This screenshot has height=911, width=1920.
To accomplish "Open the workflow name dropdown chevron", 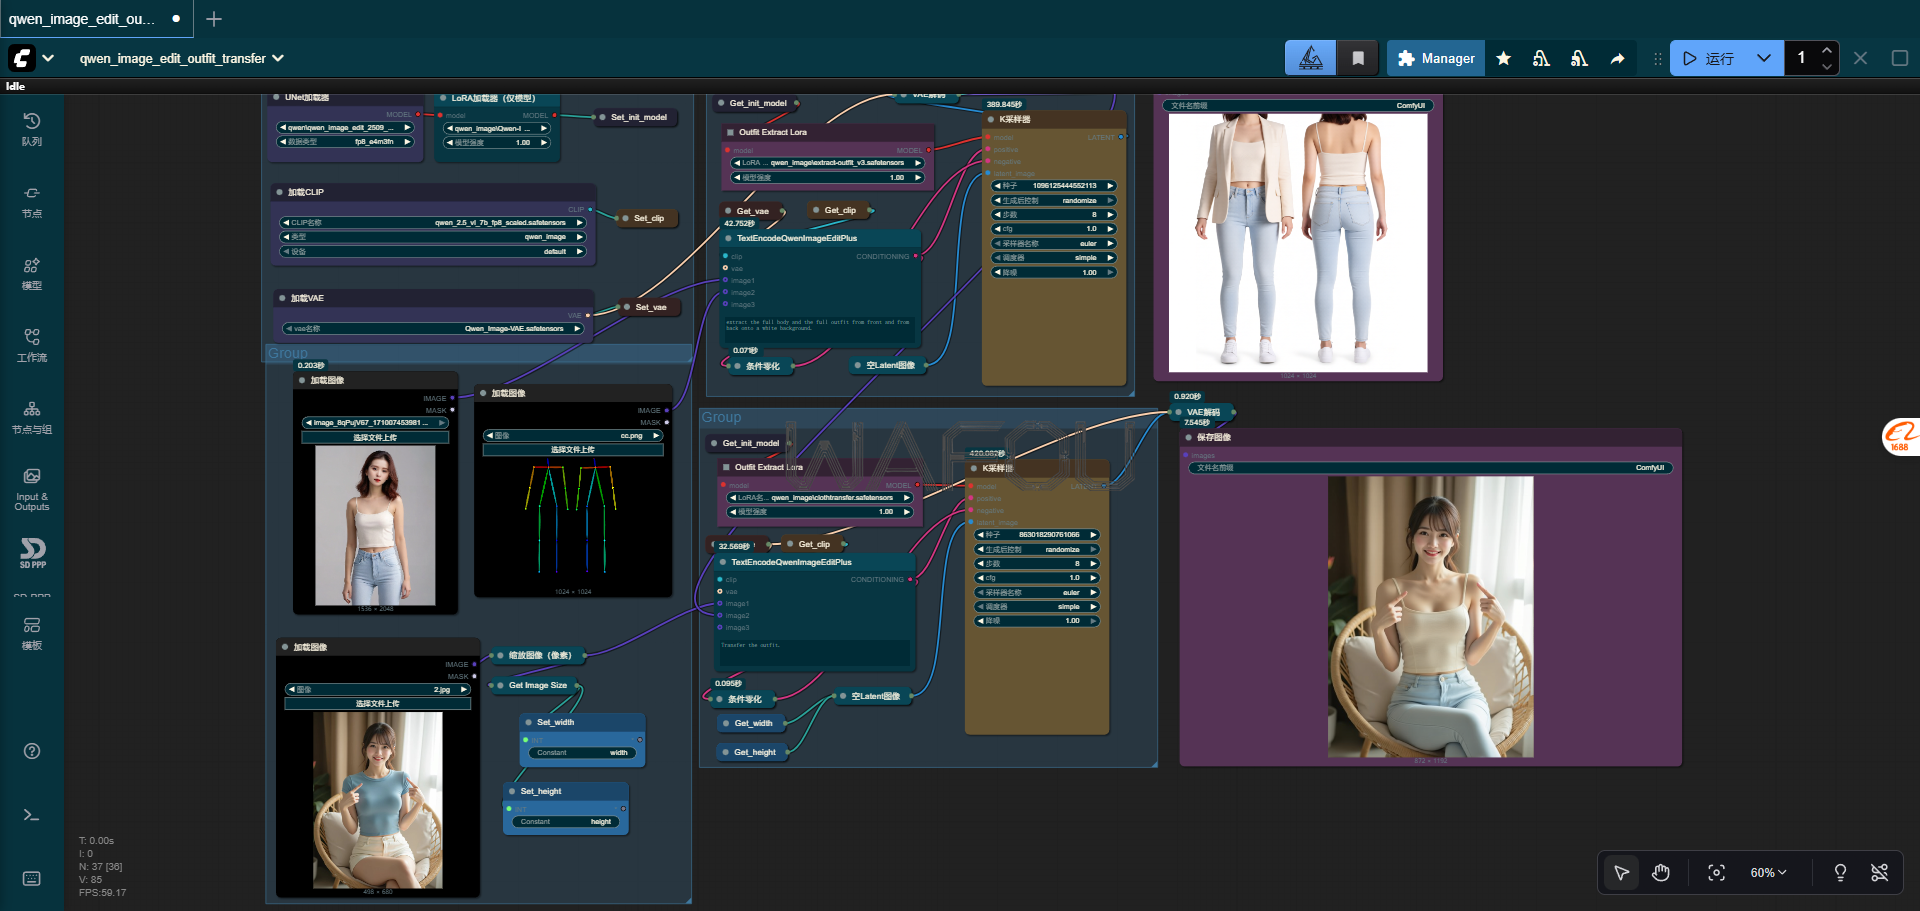I will pos(278,59).
